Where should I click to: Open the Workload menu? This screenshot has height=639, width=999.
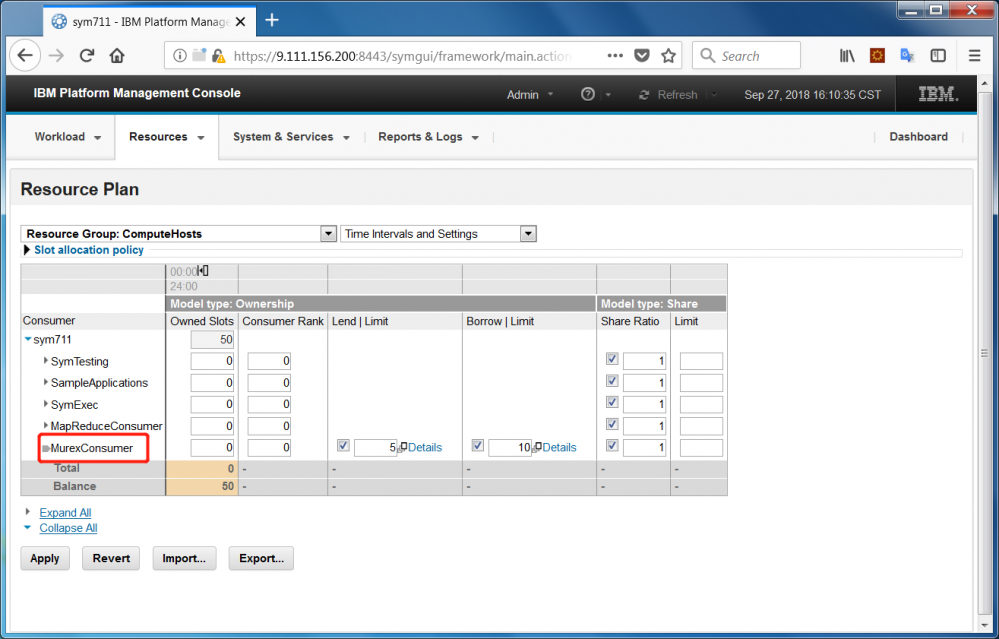pos(68,137)
